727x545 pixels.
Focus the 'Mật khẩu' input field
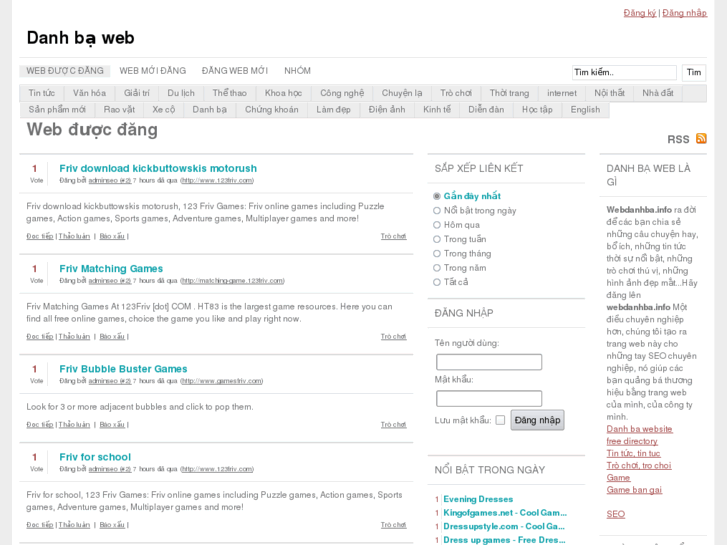(x=489, y=398)
